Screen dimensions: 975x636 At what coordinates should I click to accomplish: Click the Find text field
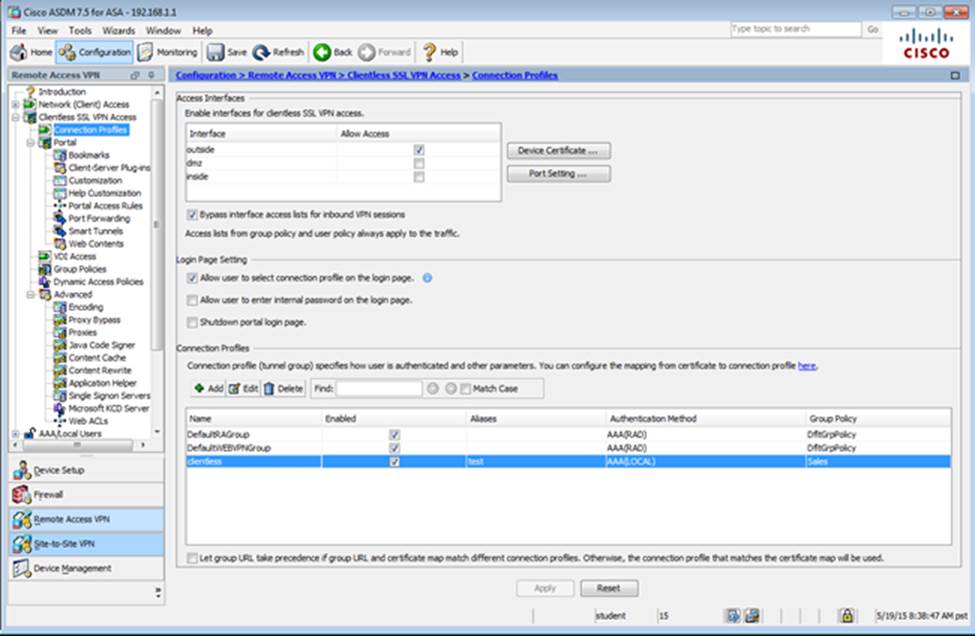(379, 388)
